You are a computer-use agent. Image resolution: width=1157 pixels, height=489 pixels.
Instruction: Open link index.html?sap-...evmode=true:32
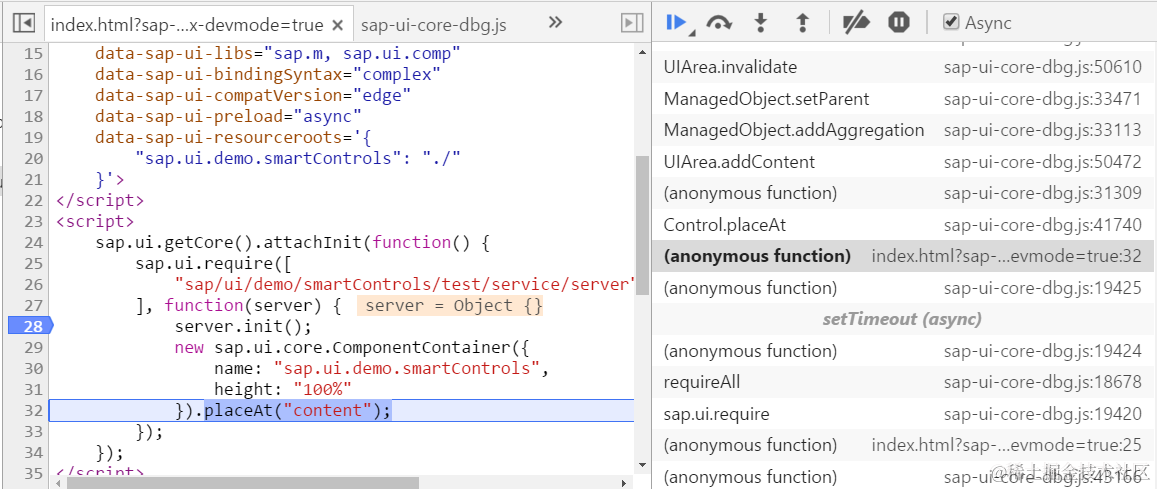(1006, 257)
